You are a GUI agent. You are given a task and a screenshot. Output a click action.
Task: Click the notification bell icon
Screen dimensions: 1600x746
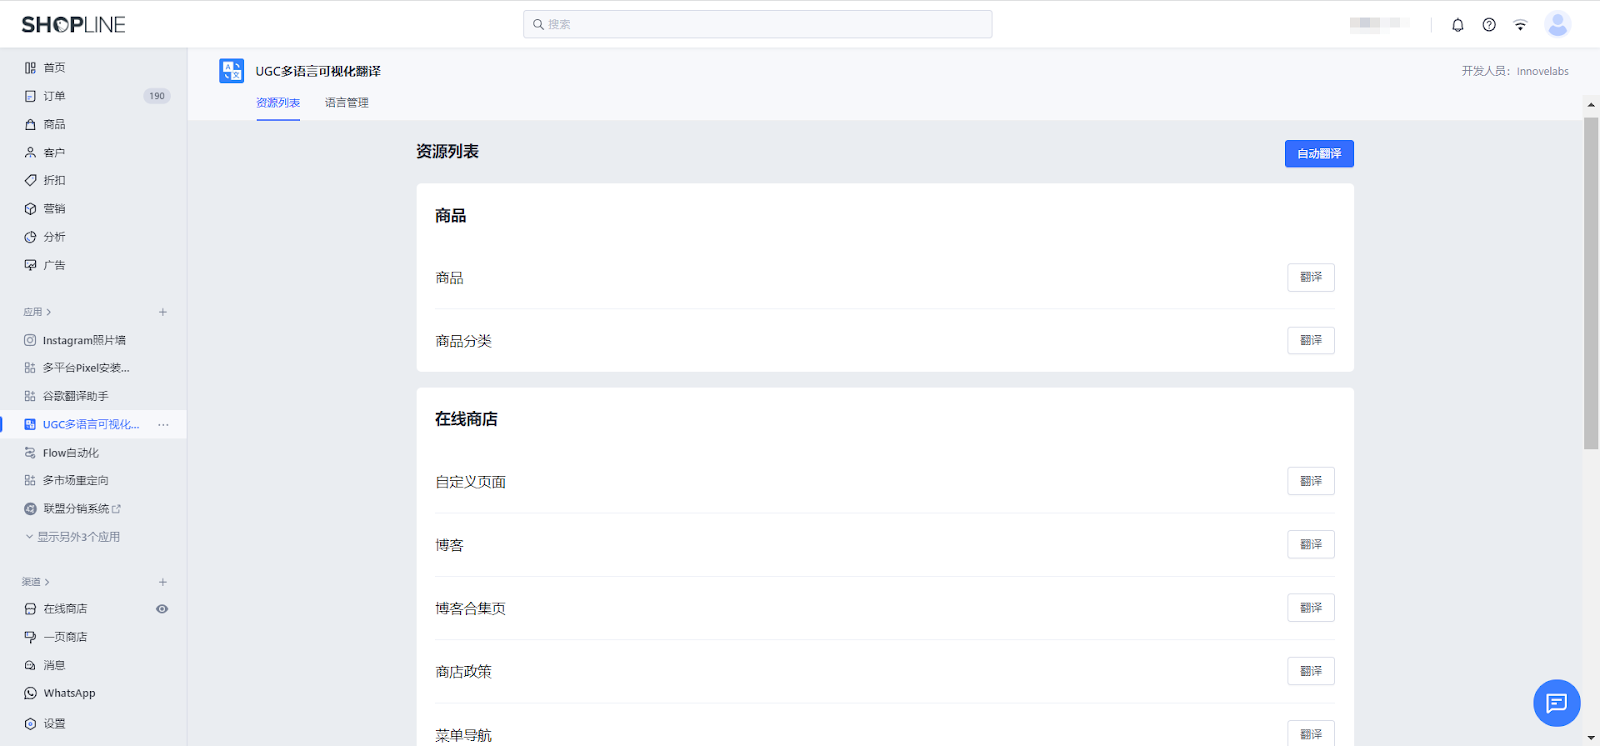click(1457, 25)
